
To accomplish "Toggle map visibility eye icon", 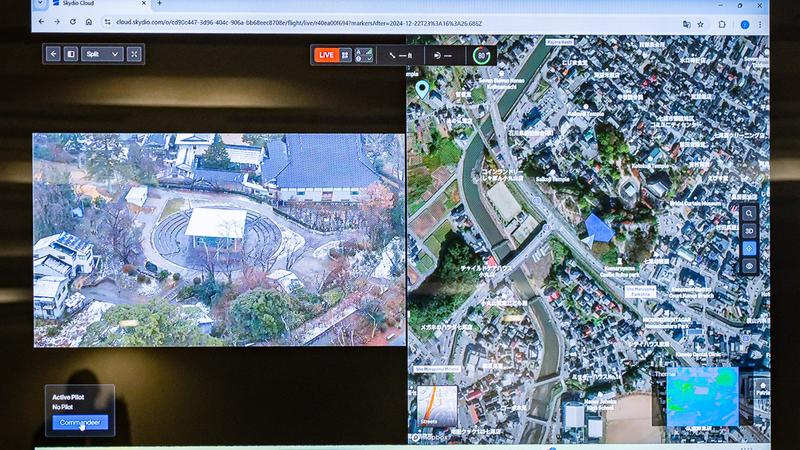I will pyautogui.click(x=750, y=267).
